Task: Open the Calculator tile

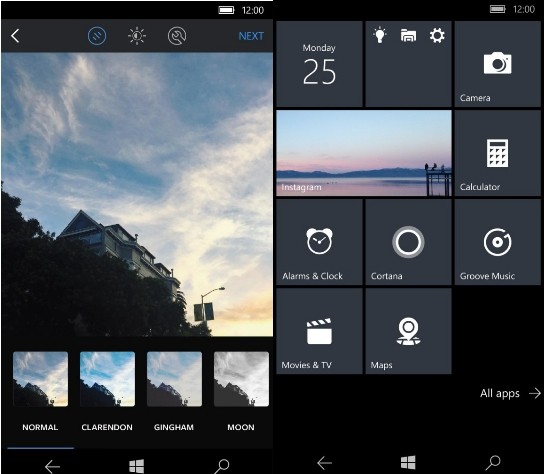Action: pyautogui.click(x=497, y=153)
